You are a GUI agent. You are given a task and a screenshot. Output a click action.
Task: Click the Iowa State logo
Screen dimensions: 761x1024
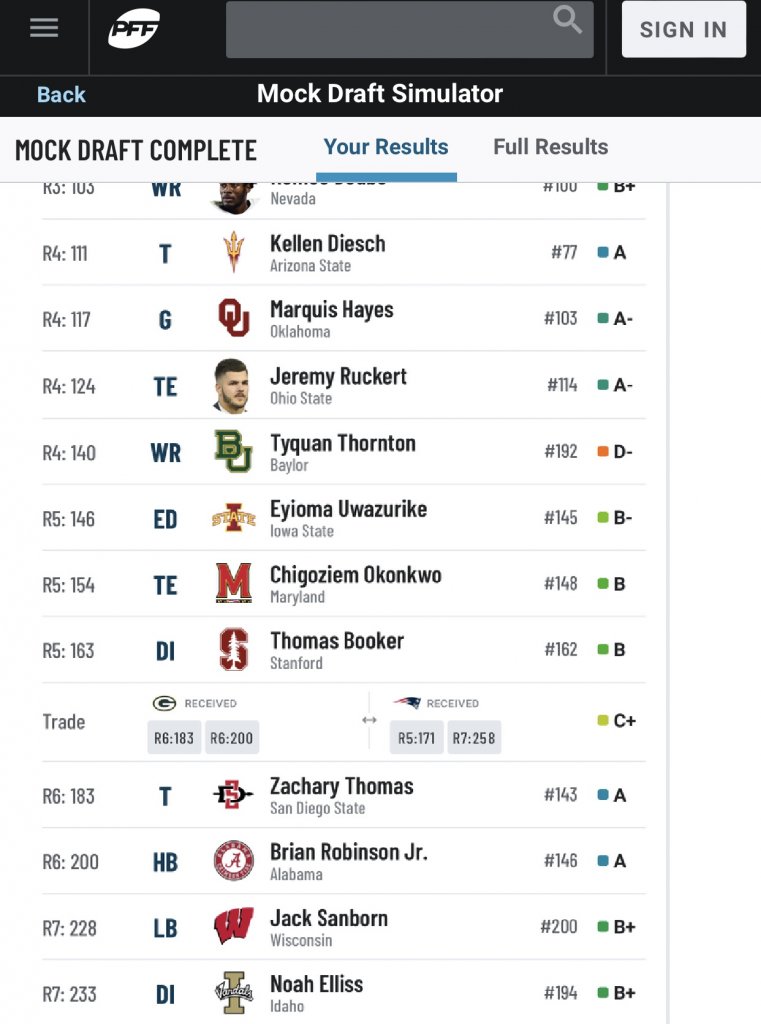233,517
